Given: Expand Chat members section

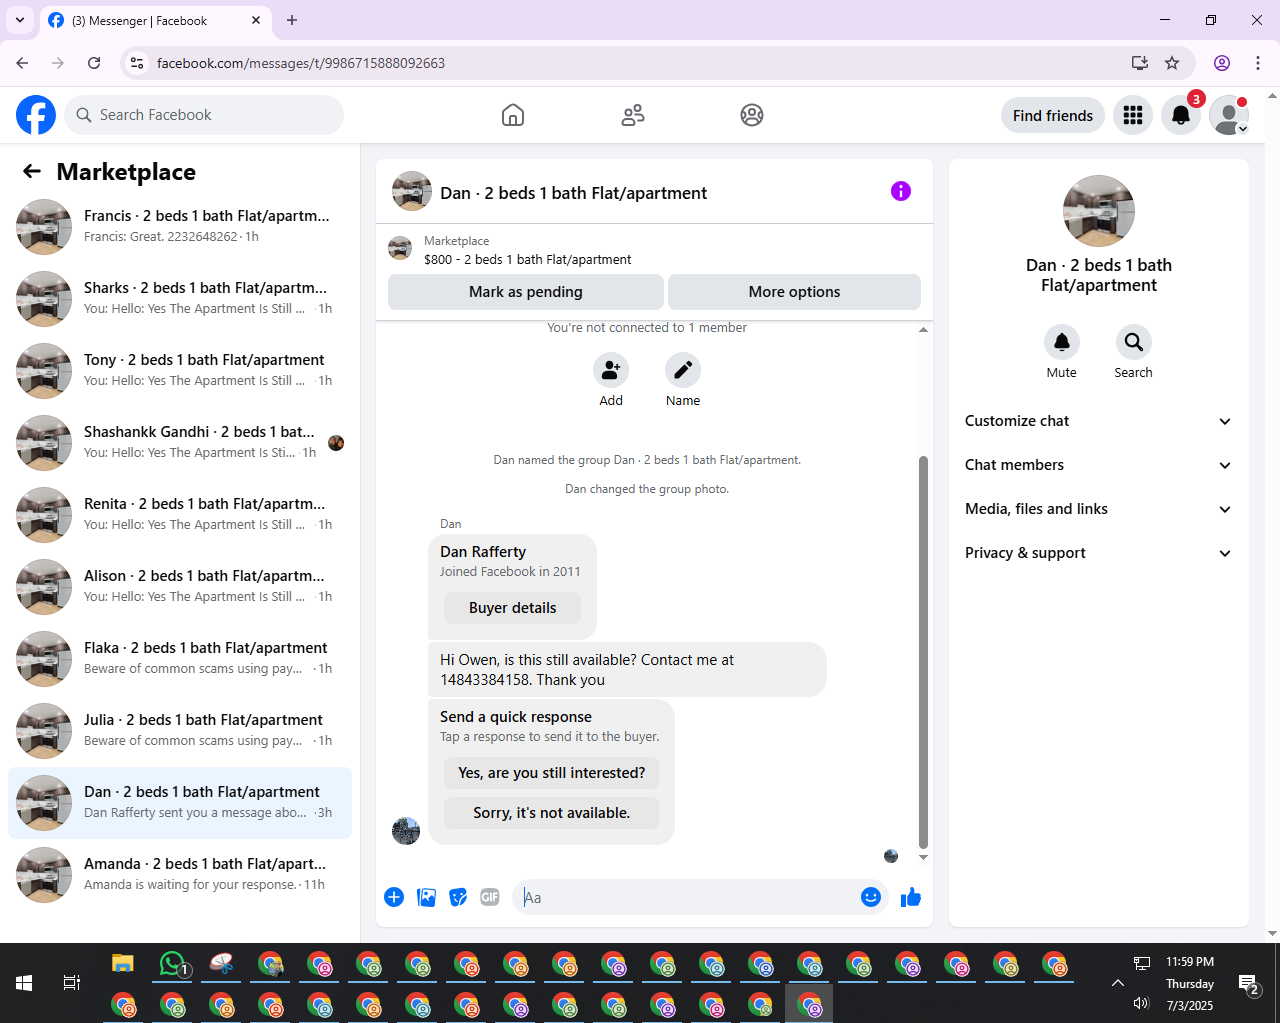Looking at the screenshot, I should [x=1099, y=465].
